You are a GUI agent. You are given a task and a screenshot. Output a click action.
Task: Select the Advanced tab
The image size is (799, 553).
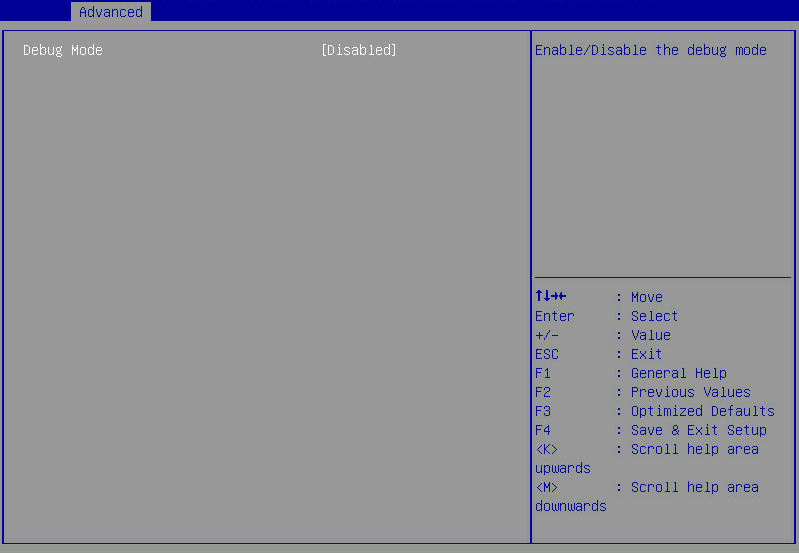[x=111, y=12]
